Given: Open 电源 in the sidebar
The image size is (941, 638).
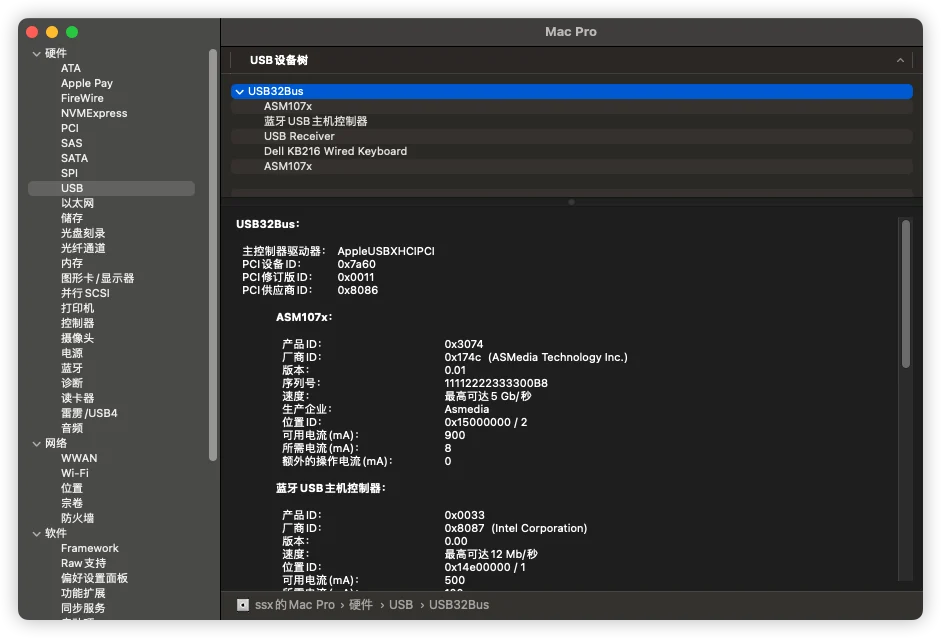Looking at the screenshot, I should point(71,354).
